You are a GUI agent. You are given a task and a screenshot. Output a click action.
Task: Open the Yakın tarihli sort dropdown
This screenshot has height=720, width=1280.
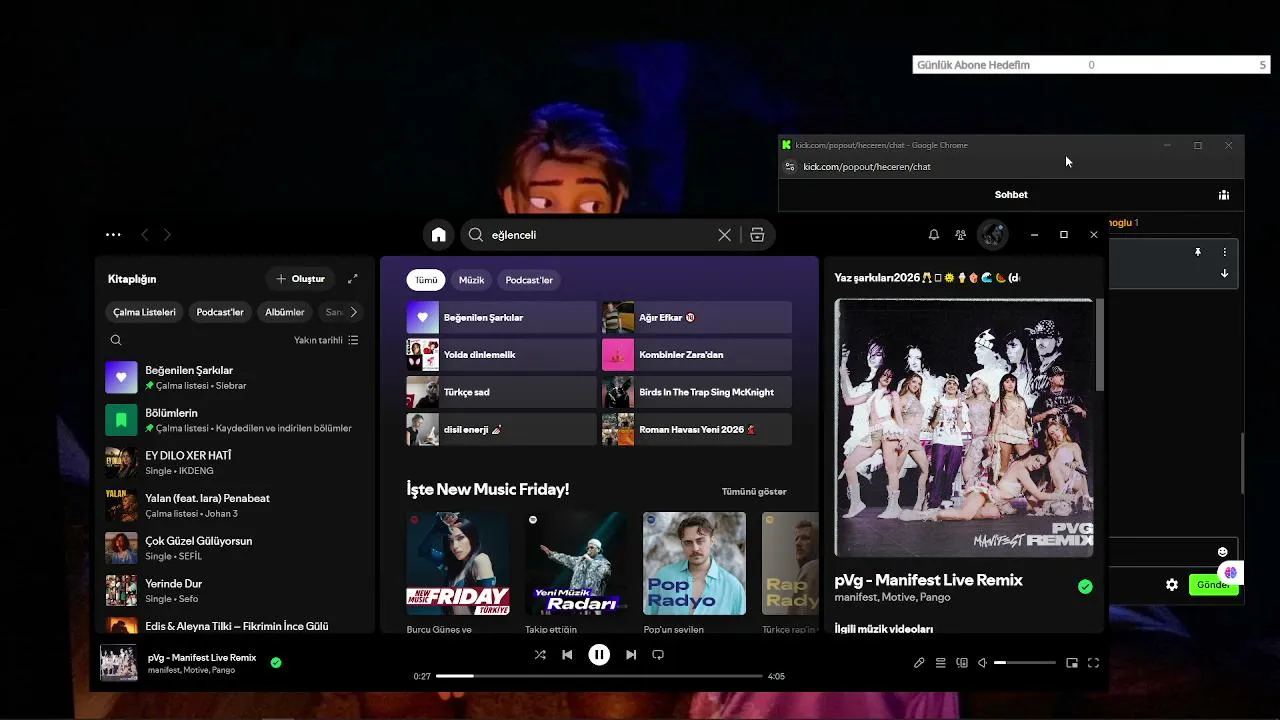click(x=326, y=340)
